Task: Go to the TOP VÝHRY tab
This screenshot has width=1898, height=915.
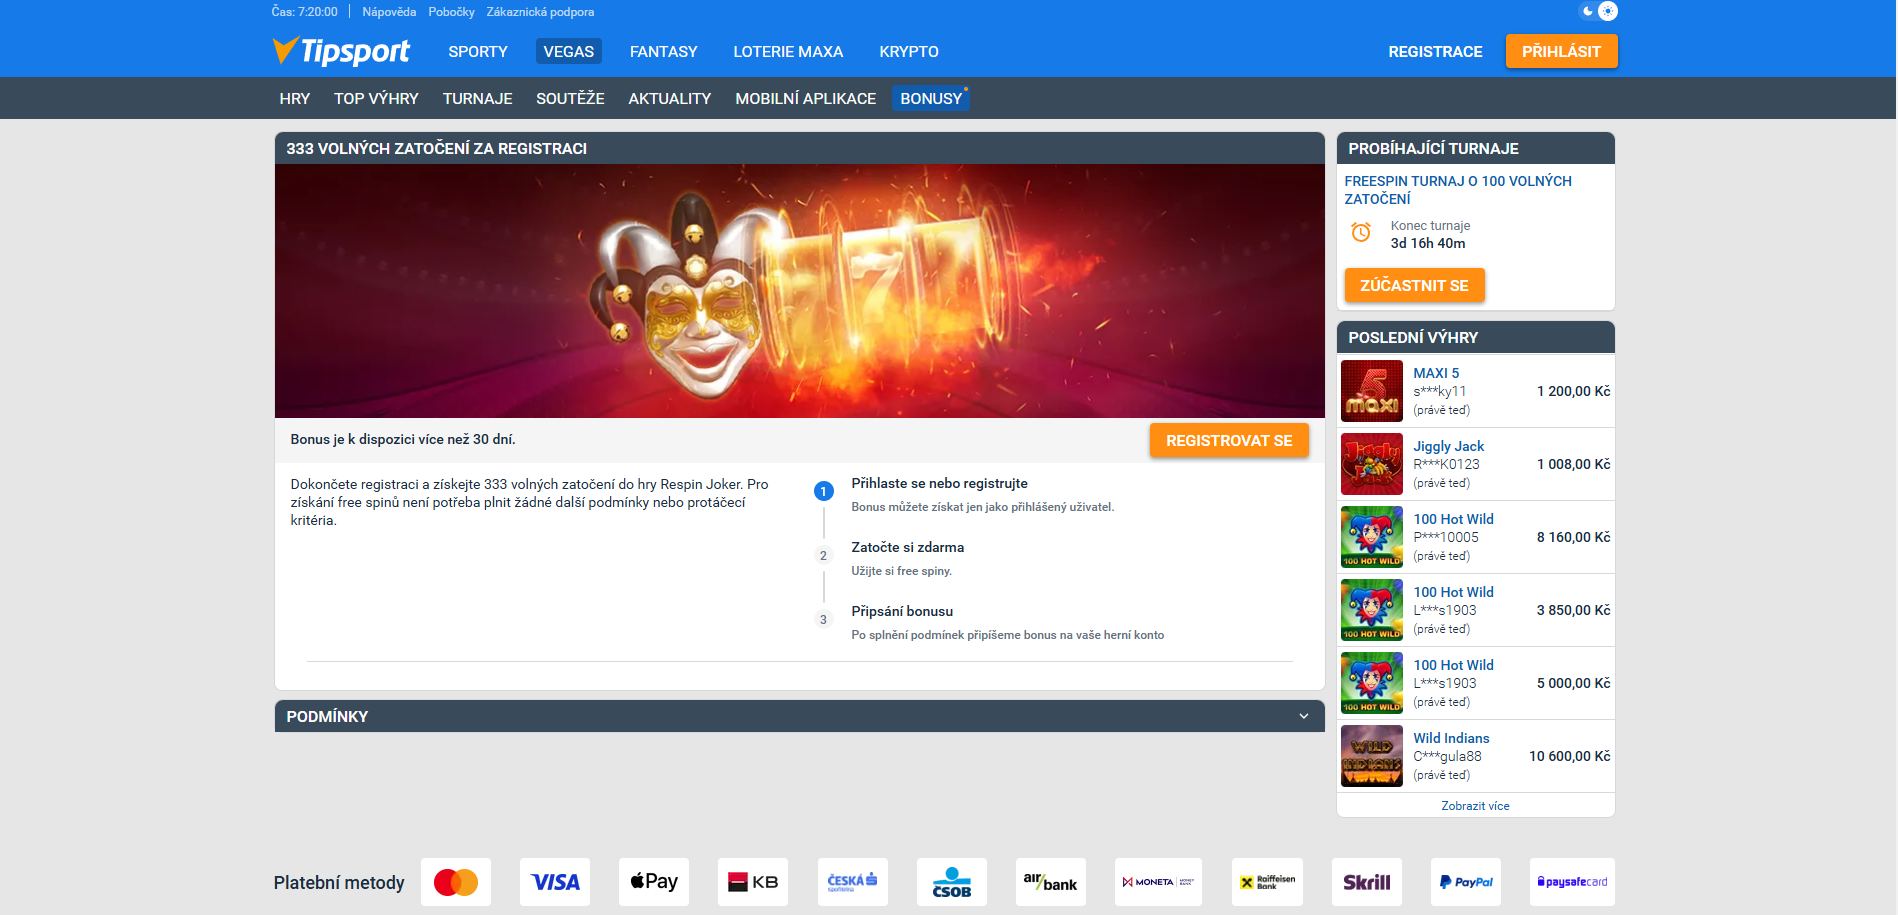Action: point(376,98)
